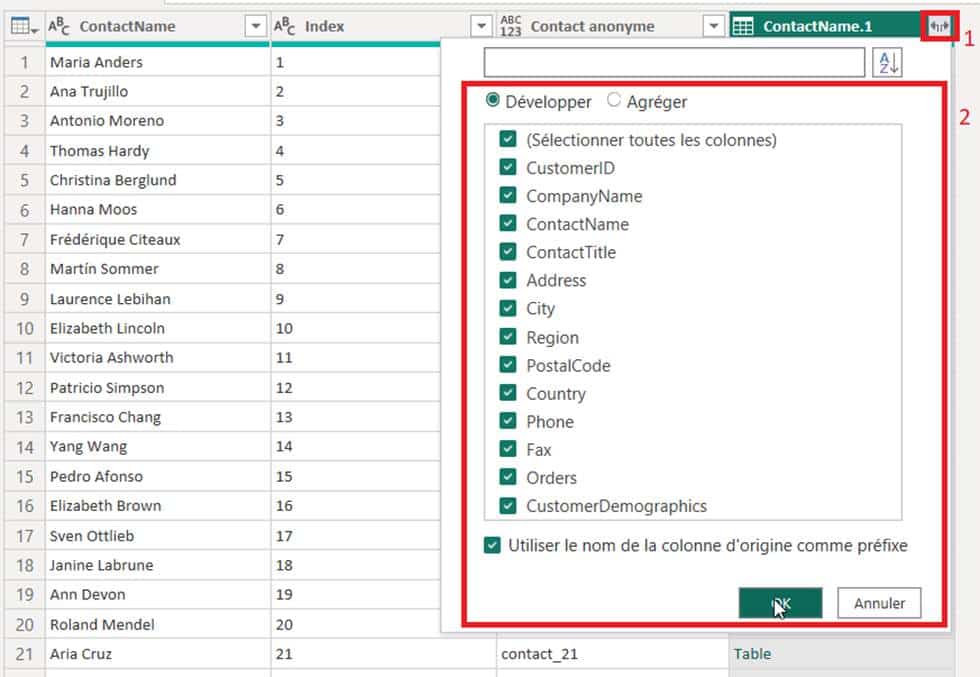Open the Contact anonyme column filter dropdown
This screenshot has width=980, height=677.
pyautogui.click(x=713, y=27)
